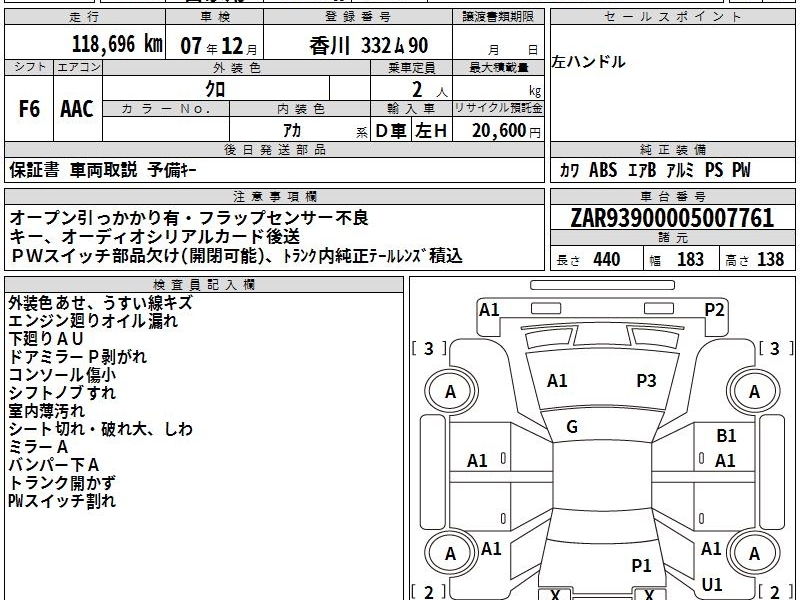Click chassis number ZAR93900005007761
Viewport: 800px width, 600px height.
pyautogui.click(x=672, y=218)
